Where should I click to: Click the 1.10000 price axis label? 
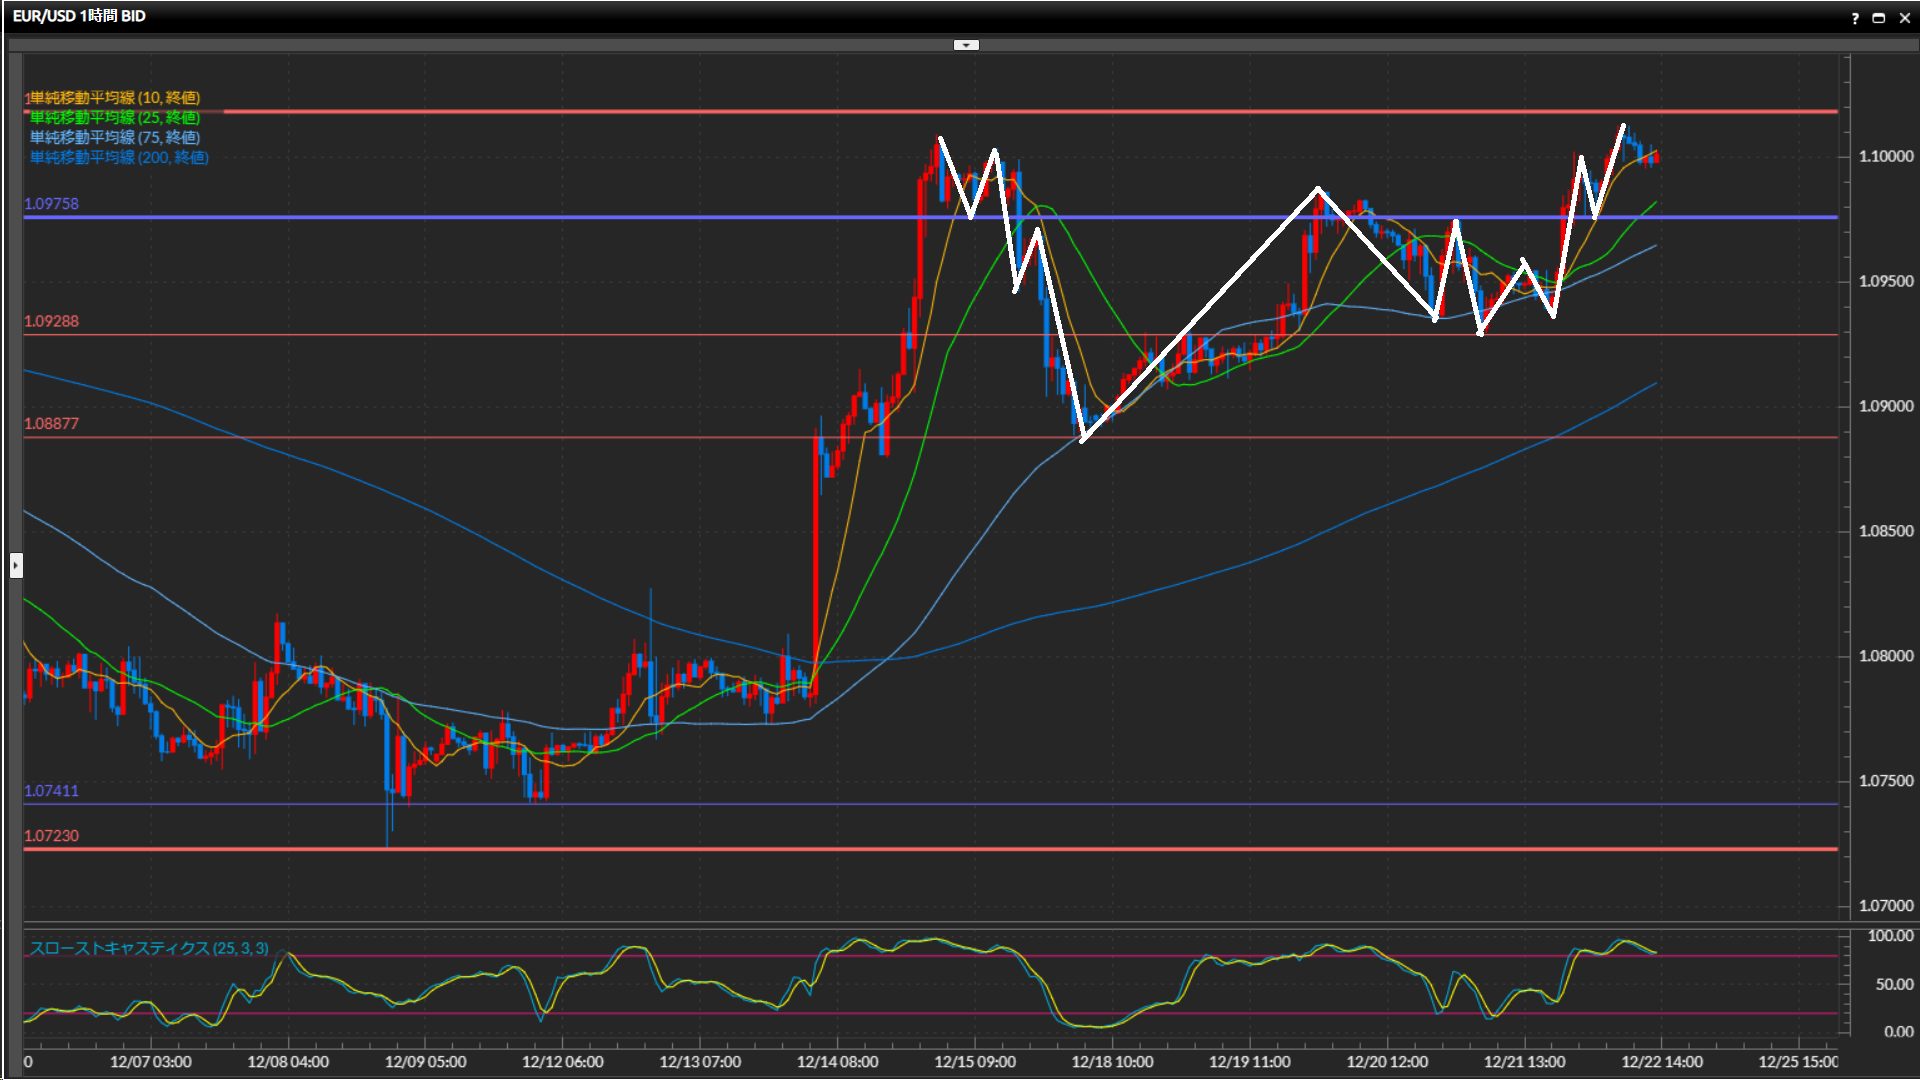point(1885,156)
